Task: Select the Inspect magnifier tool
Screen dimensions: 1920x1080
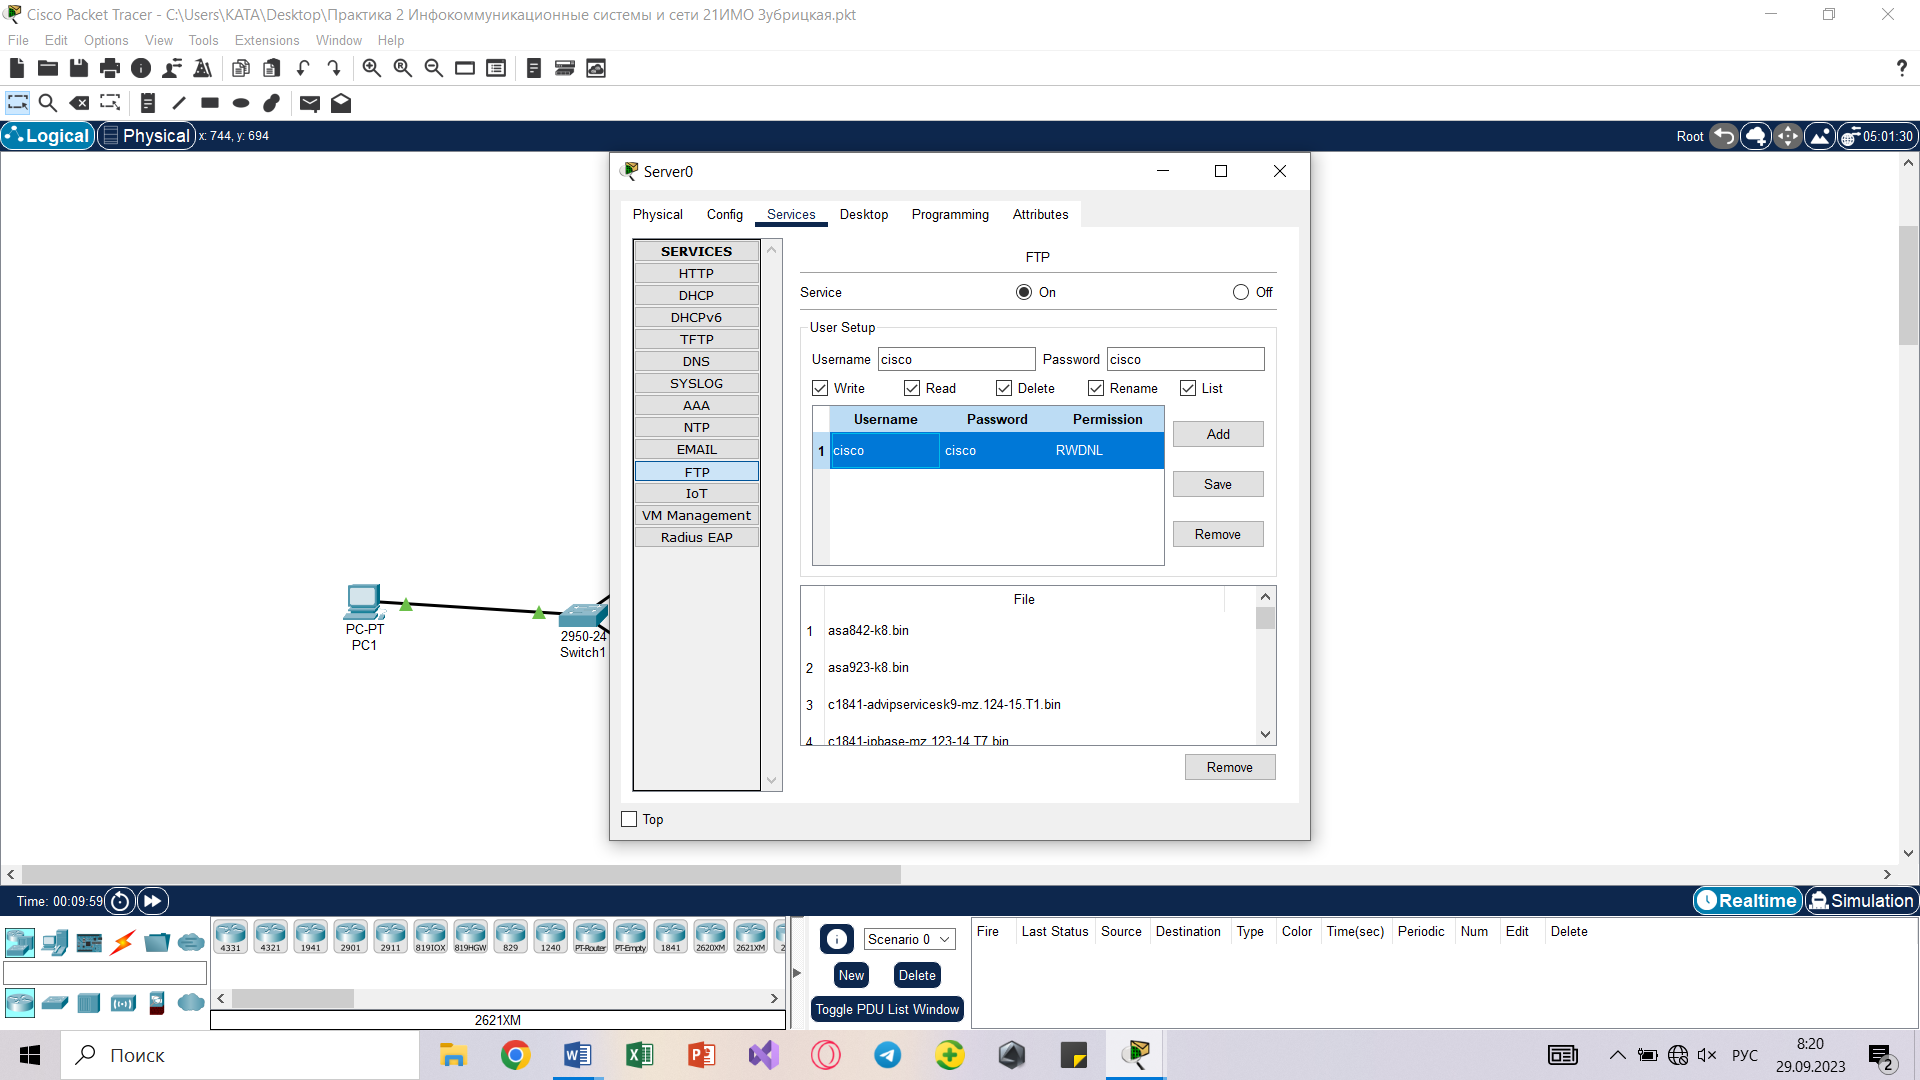Action: tap(47, 103)
